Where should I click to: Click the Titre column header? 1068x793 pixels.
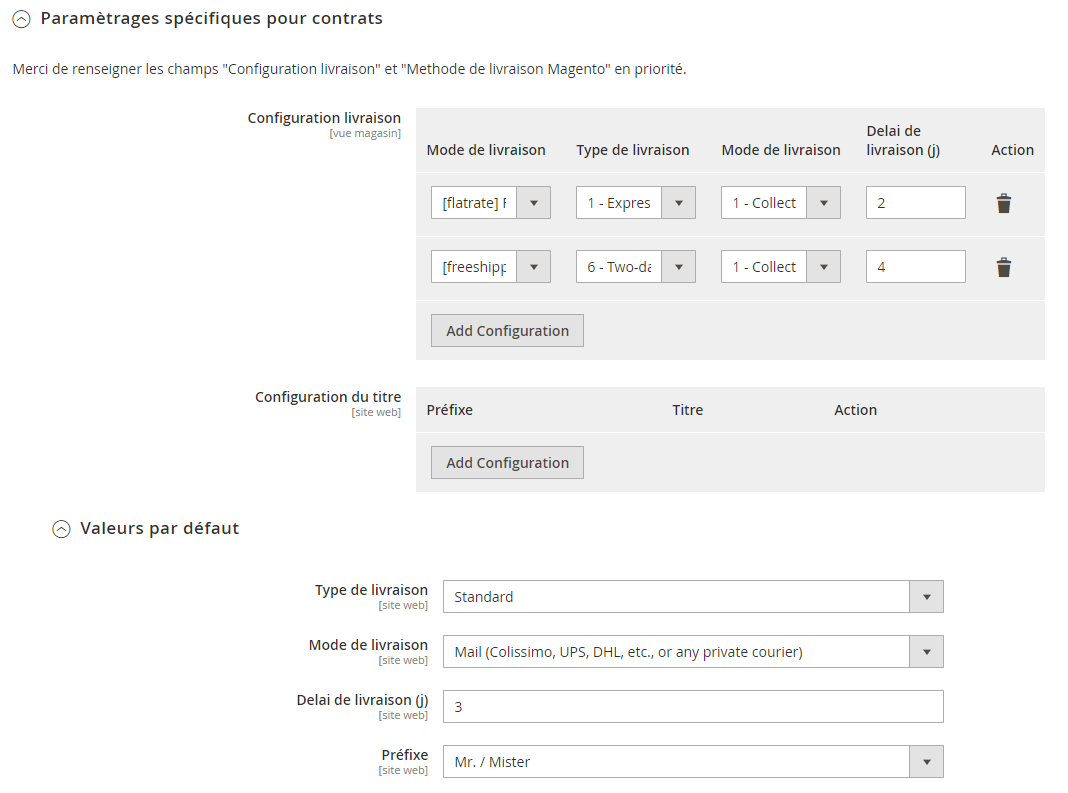tap(687, 410)
